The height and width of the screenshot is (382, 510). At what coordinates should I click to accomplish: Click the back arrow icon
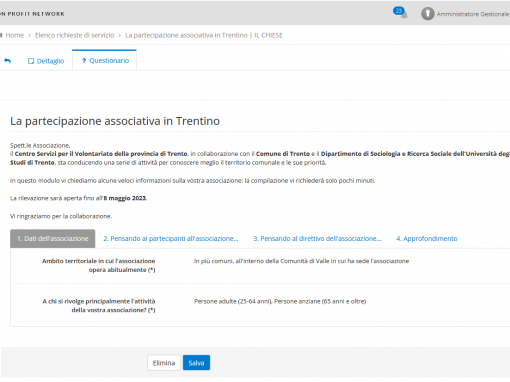click(x=8, y=61)
